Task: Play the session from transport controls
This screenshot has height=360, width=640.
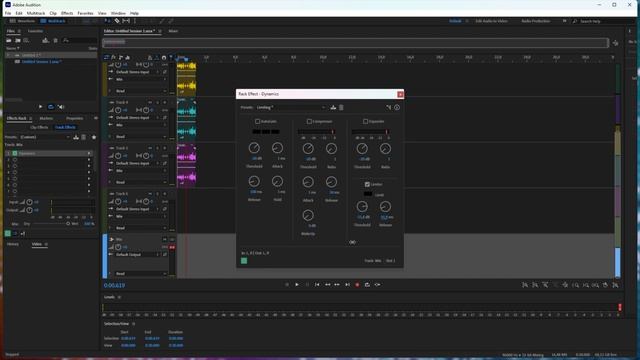Action: tap(297, 284)
